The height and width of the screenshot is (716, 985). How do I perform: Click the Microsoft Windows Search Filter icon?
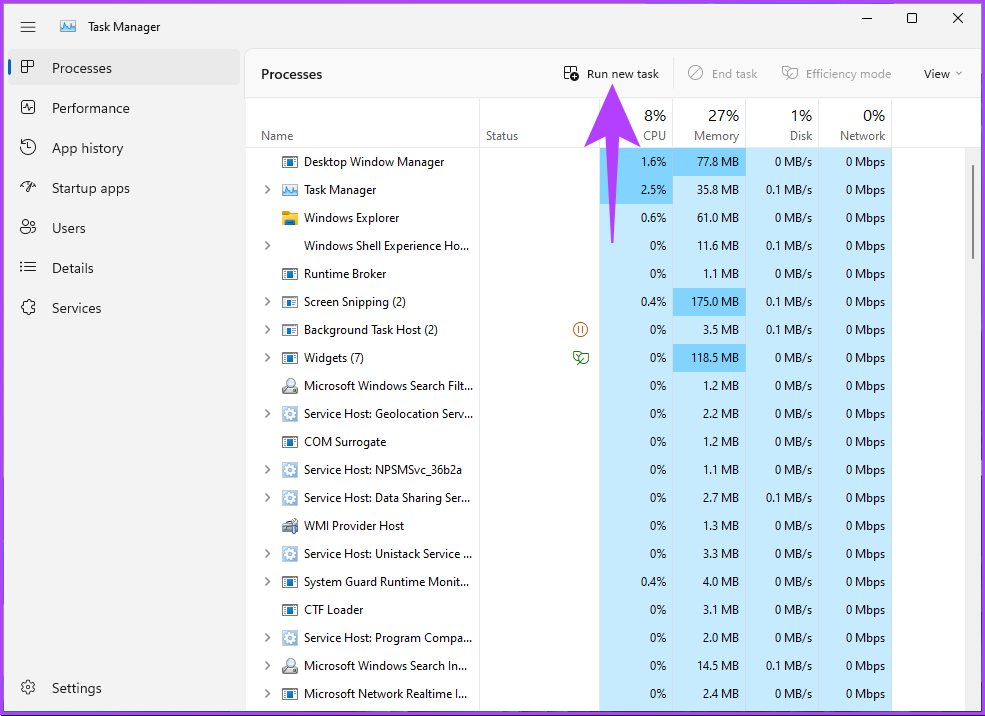tap(290, 386)
